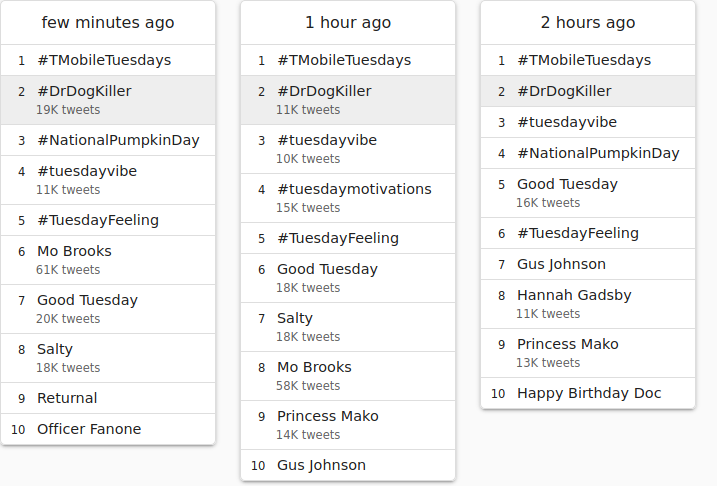Click the 2 hours ago column header
Viewport: 717px width, 486px height.
click(x=588, y=22)
